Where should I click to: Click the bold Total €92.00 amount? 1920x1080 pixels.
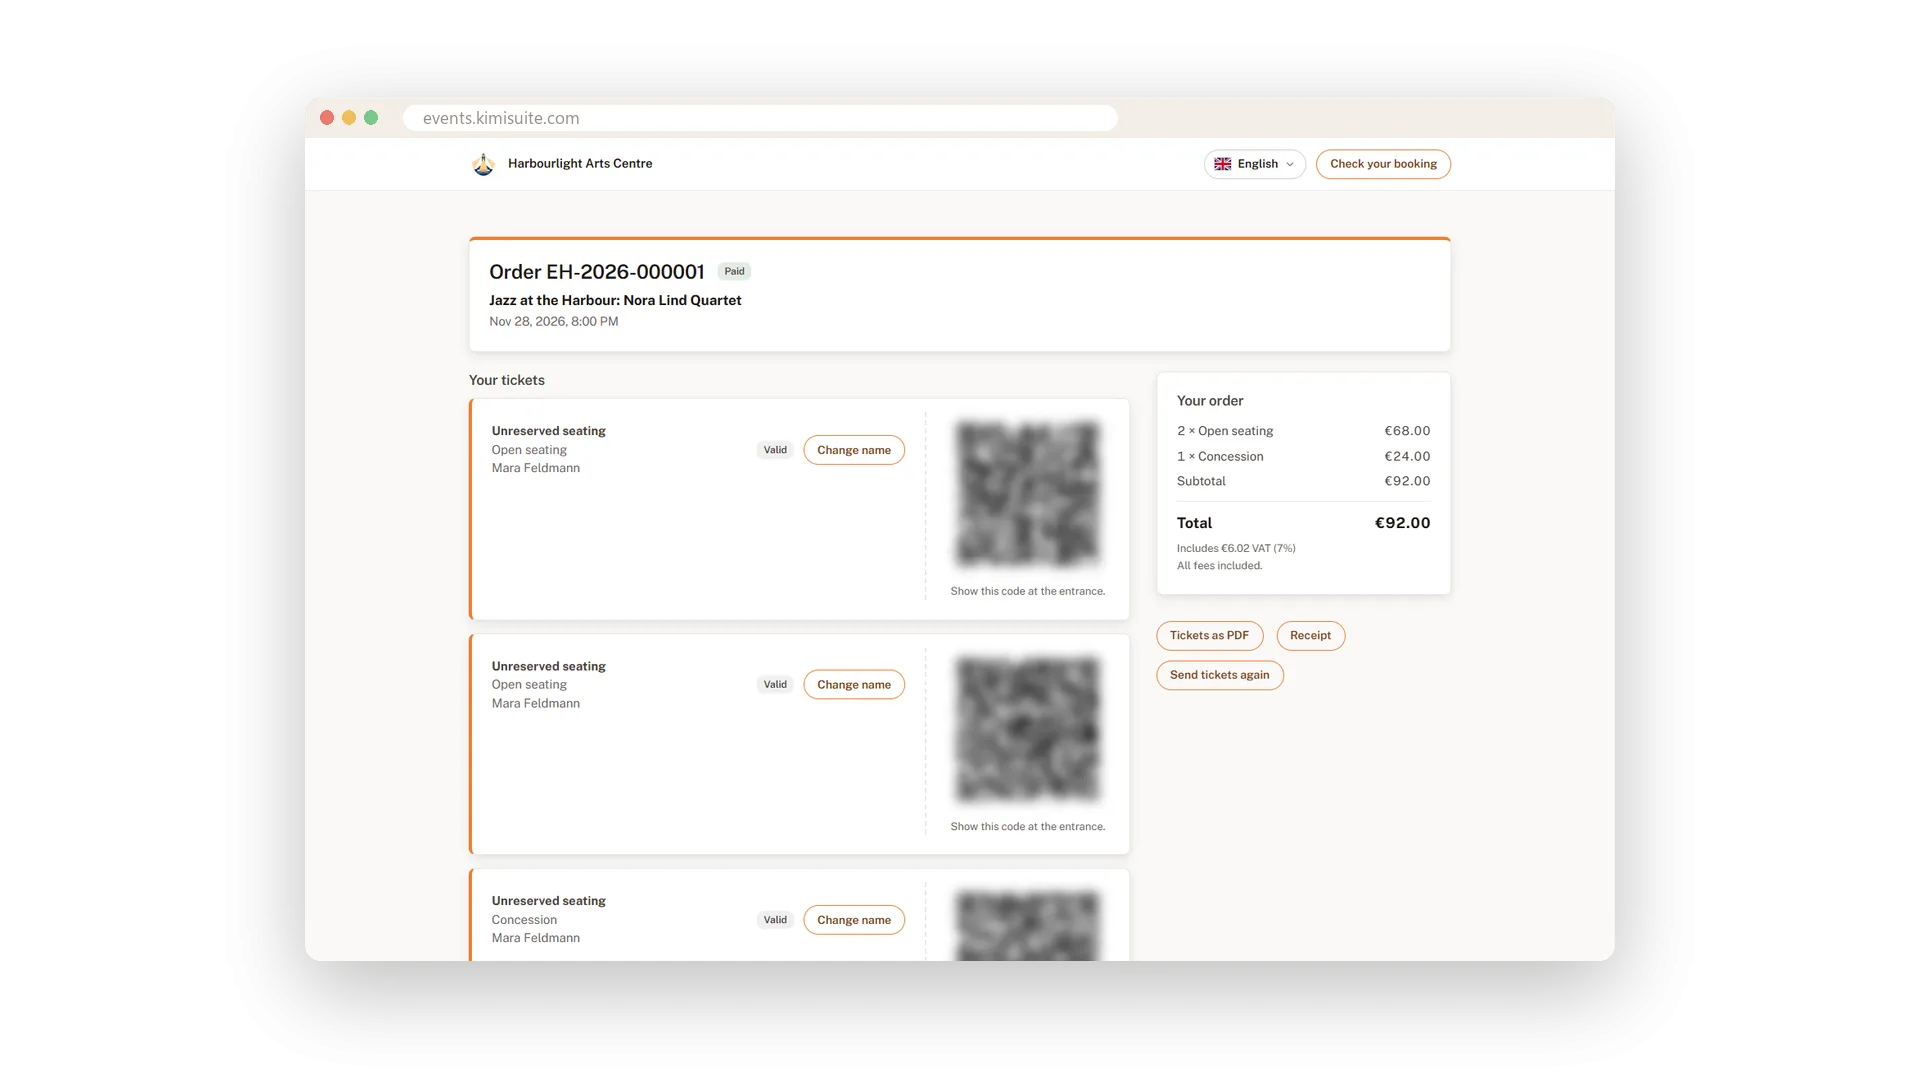pos(1402,523)
